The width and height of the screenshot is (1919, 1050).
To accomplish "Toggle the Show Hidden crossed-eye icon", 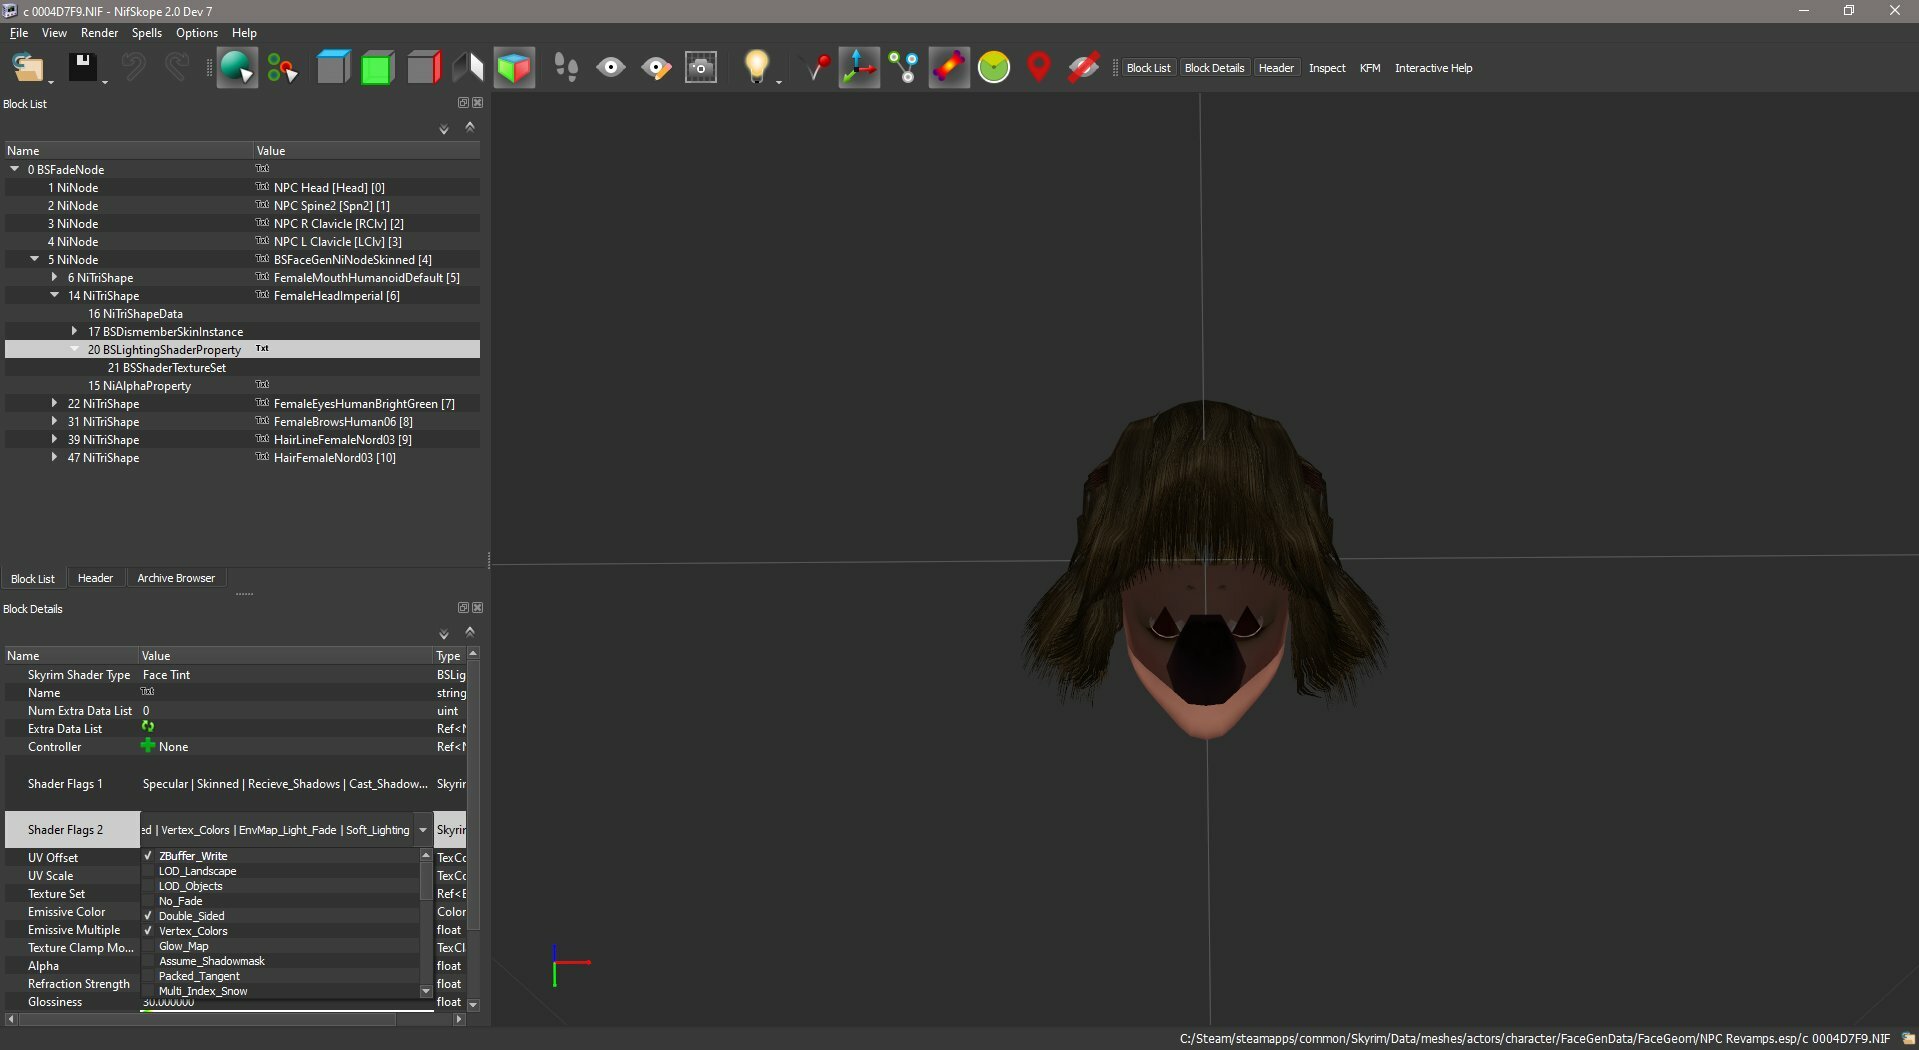I will coord(1084,68).
